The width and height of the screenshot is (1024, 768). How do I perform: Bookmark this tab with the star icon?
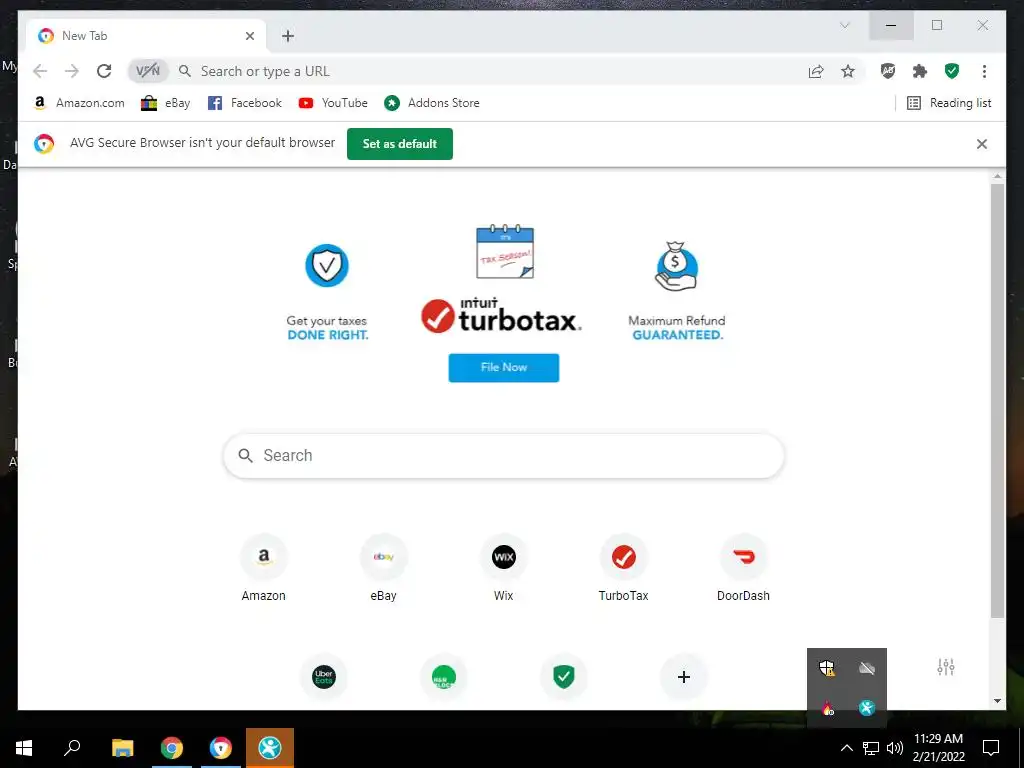[x=848, y=71]
